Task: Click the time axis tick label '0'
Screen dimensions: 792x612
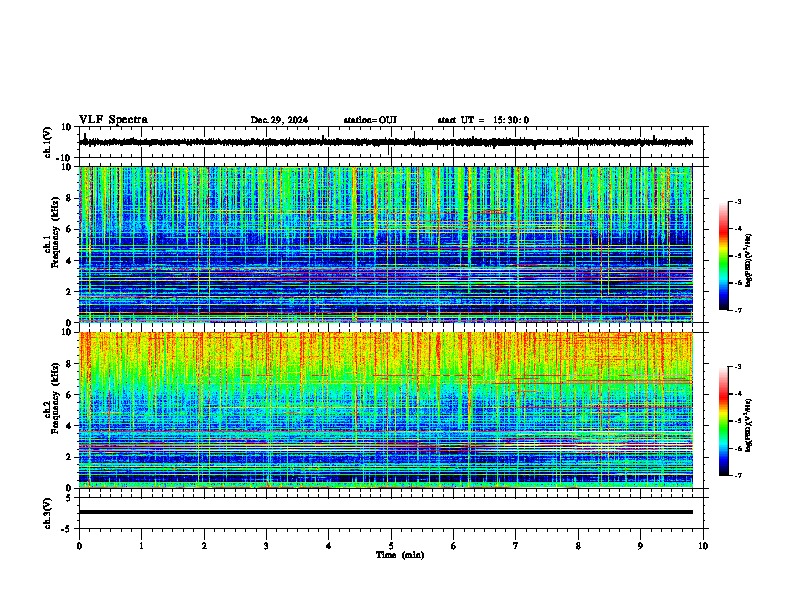Action: 79,546
